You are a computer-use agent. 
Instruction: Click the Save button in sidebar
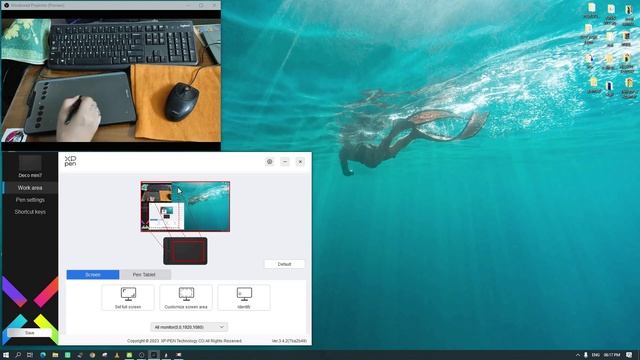(x=29, y=333)
